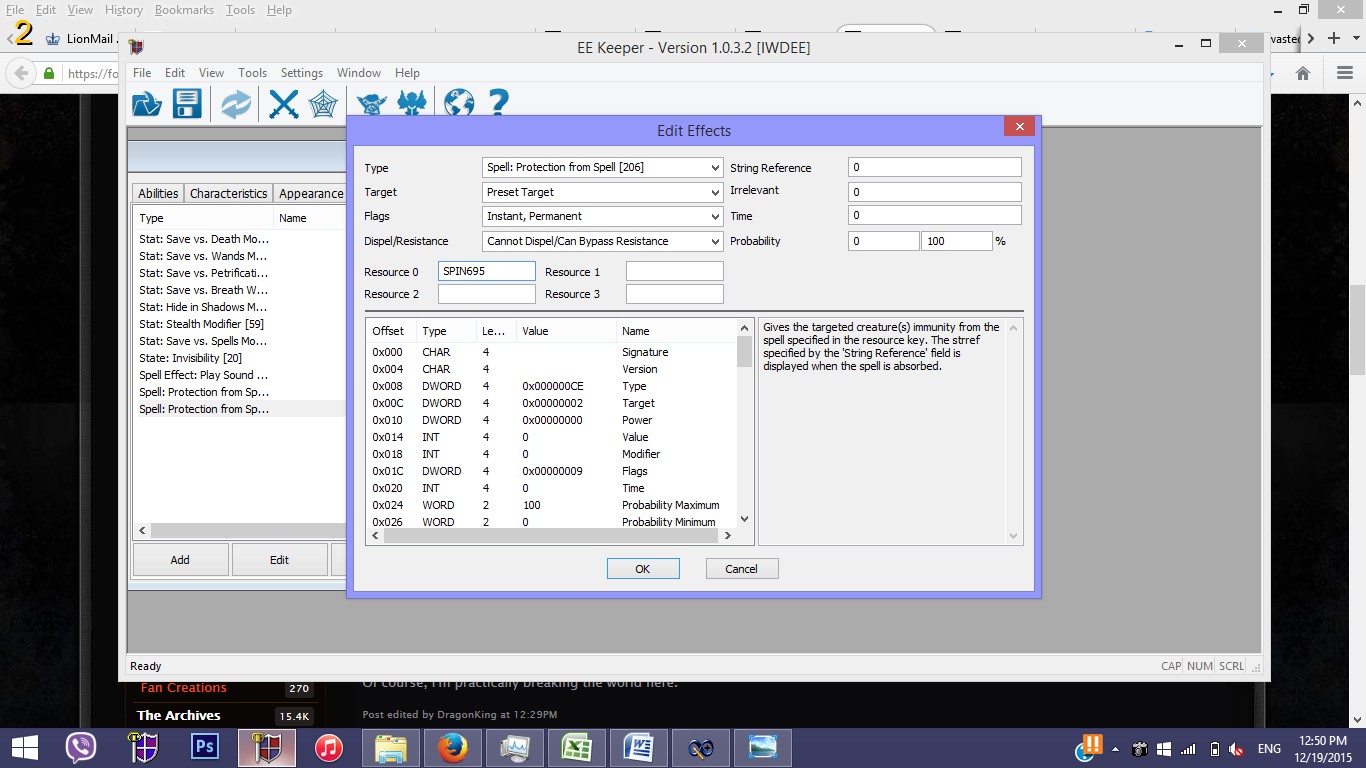Click the floppy disk save icon
1366x768 pixels.
[187, 103]
